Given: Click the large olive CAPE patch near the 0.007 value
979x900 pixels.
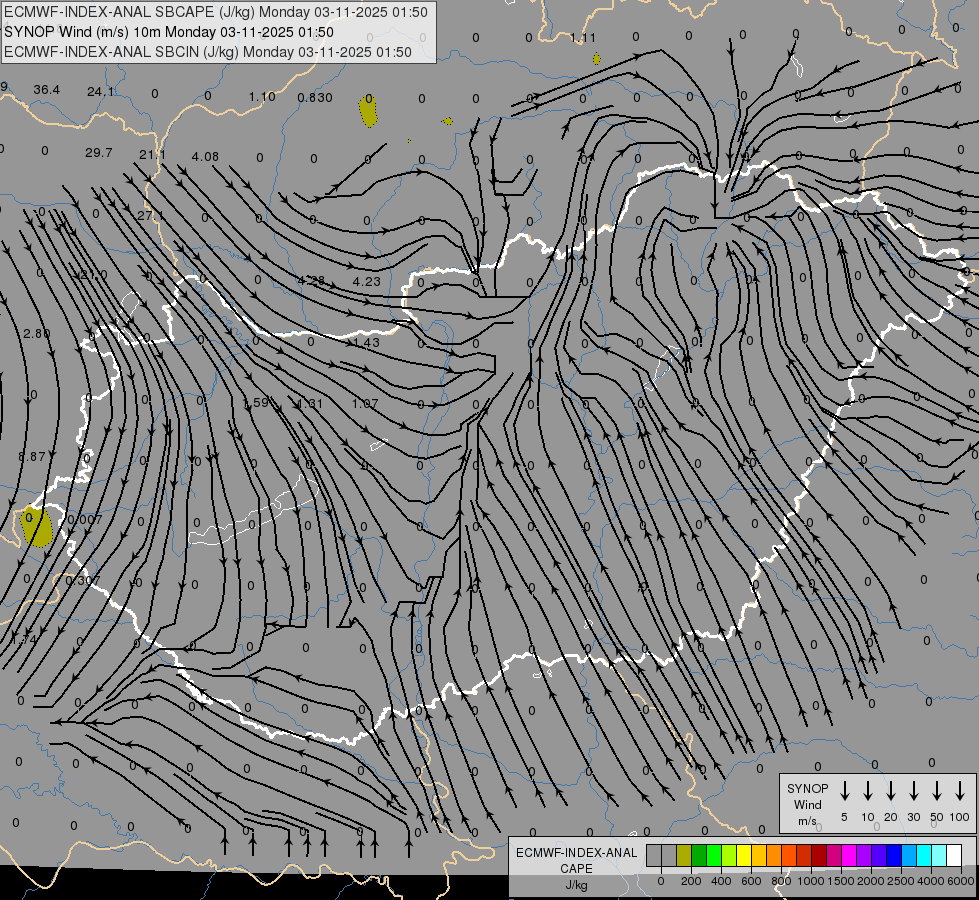Looking at the screenshot, I should click(37, 527).
